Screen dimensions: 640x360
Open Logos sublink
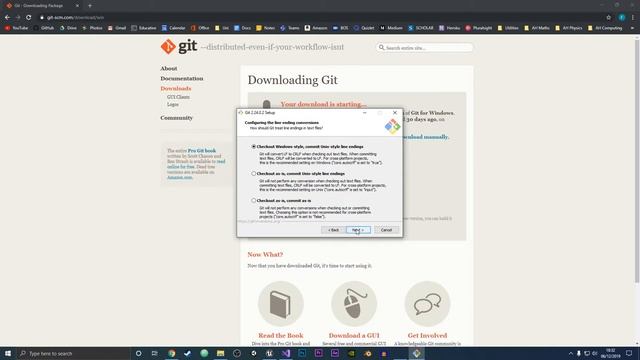click(x=173, y=104)
